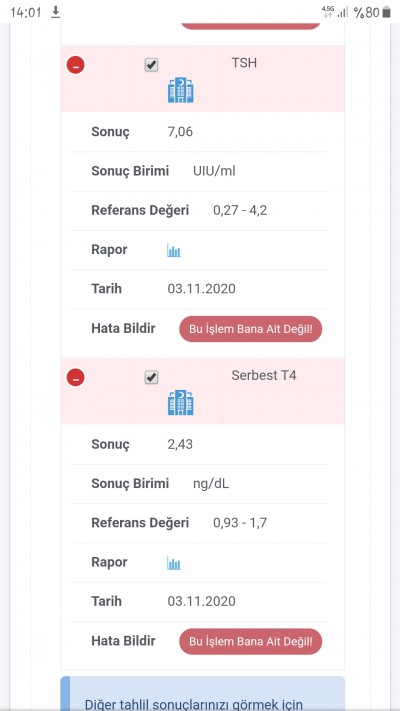Screen dimensions: 400x711
Task: Uncheck the TSH test checkbox
Action: click(151, 65)
